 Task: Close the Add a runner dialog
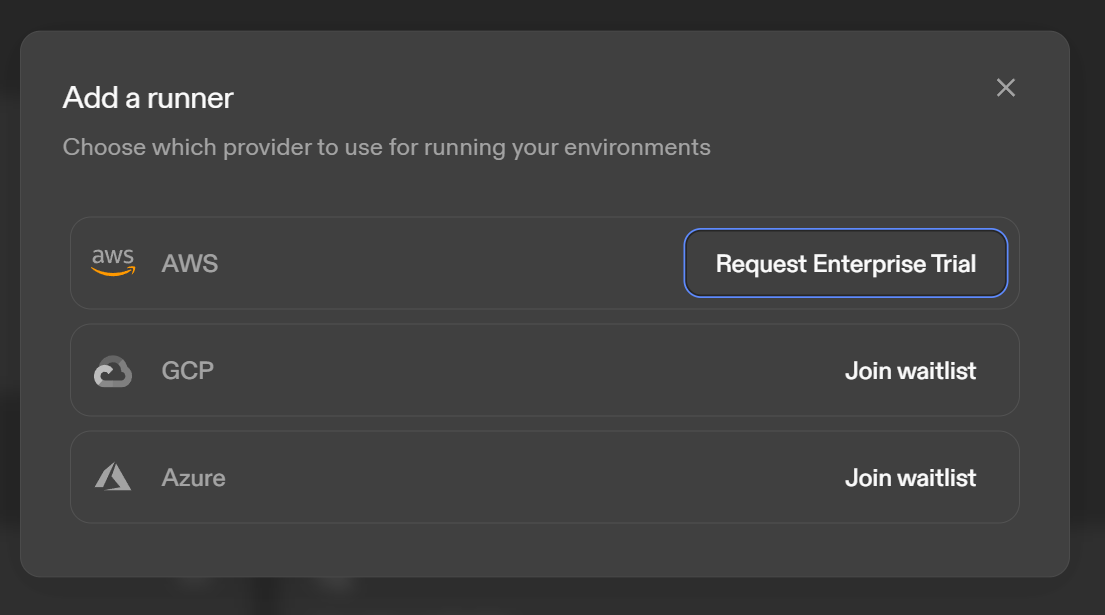coord(1006,88)
